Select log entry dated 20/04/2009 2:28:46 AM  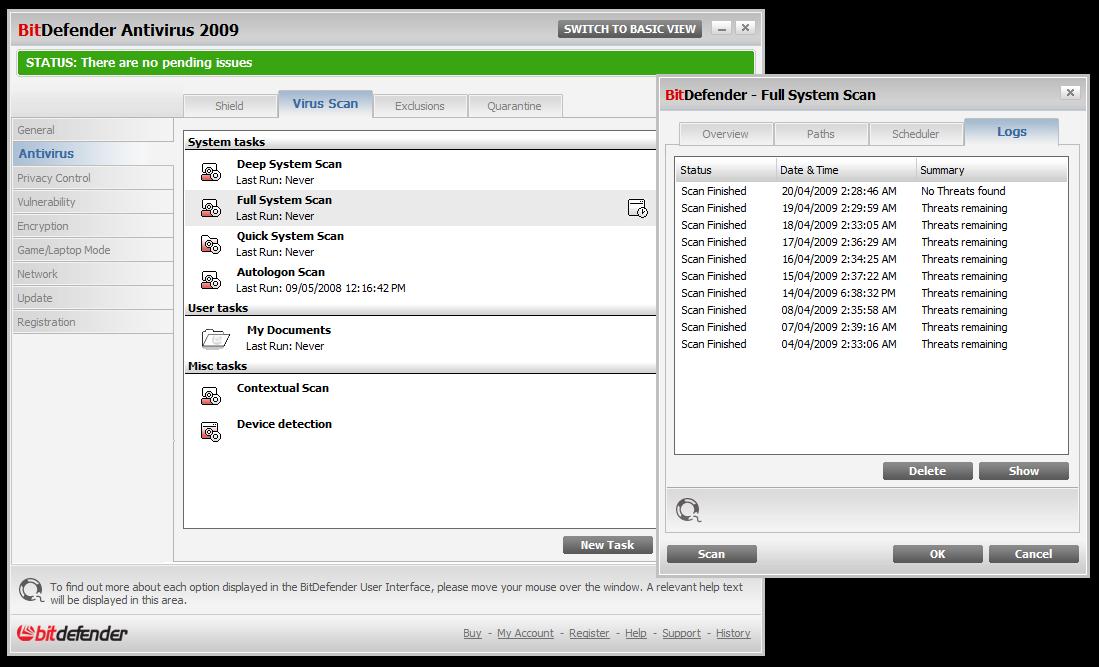(871, 191)
